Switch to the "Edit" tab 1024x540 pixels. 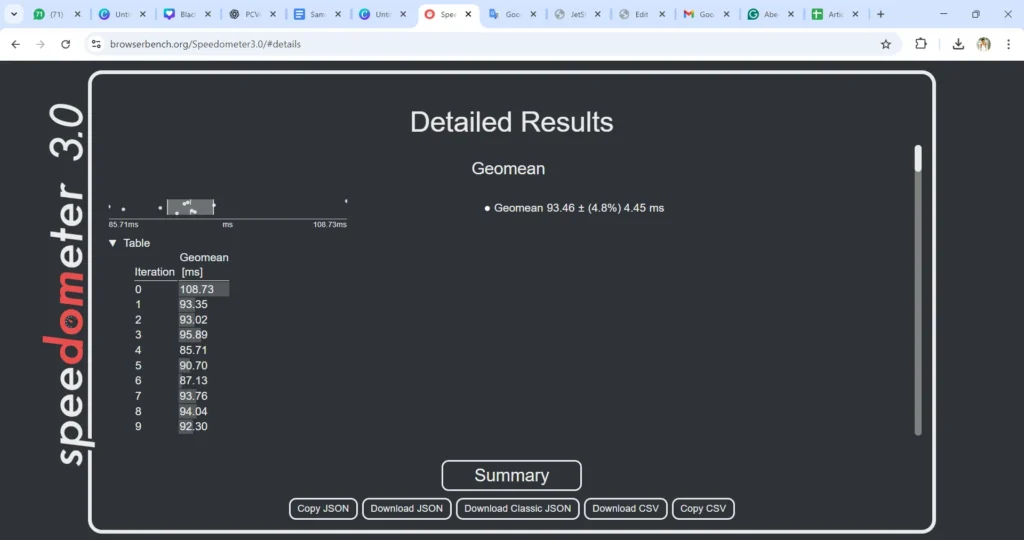pyautogui.click(x=642, y=14)
